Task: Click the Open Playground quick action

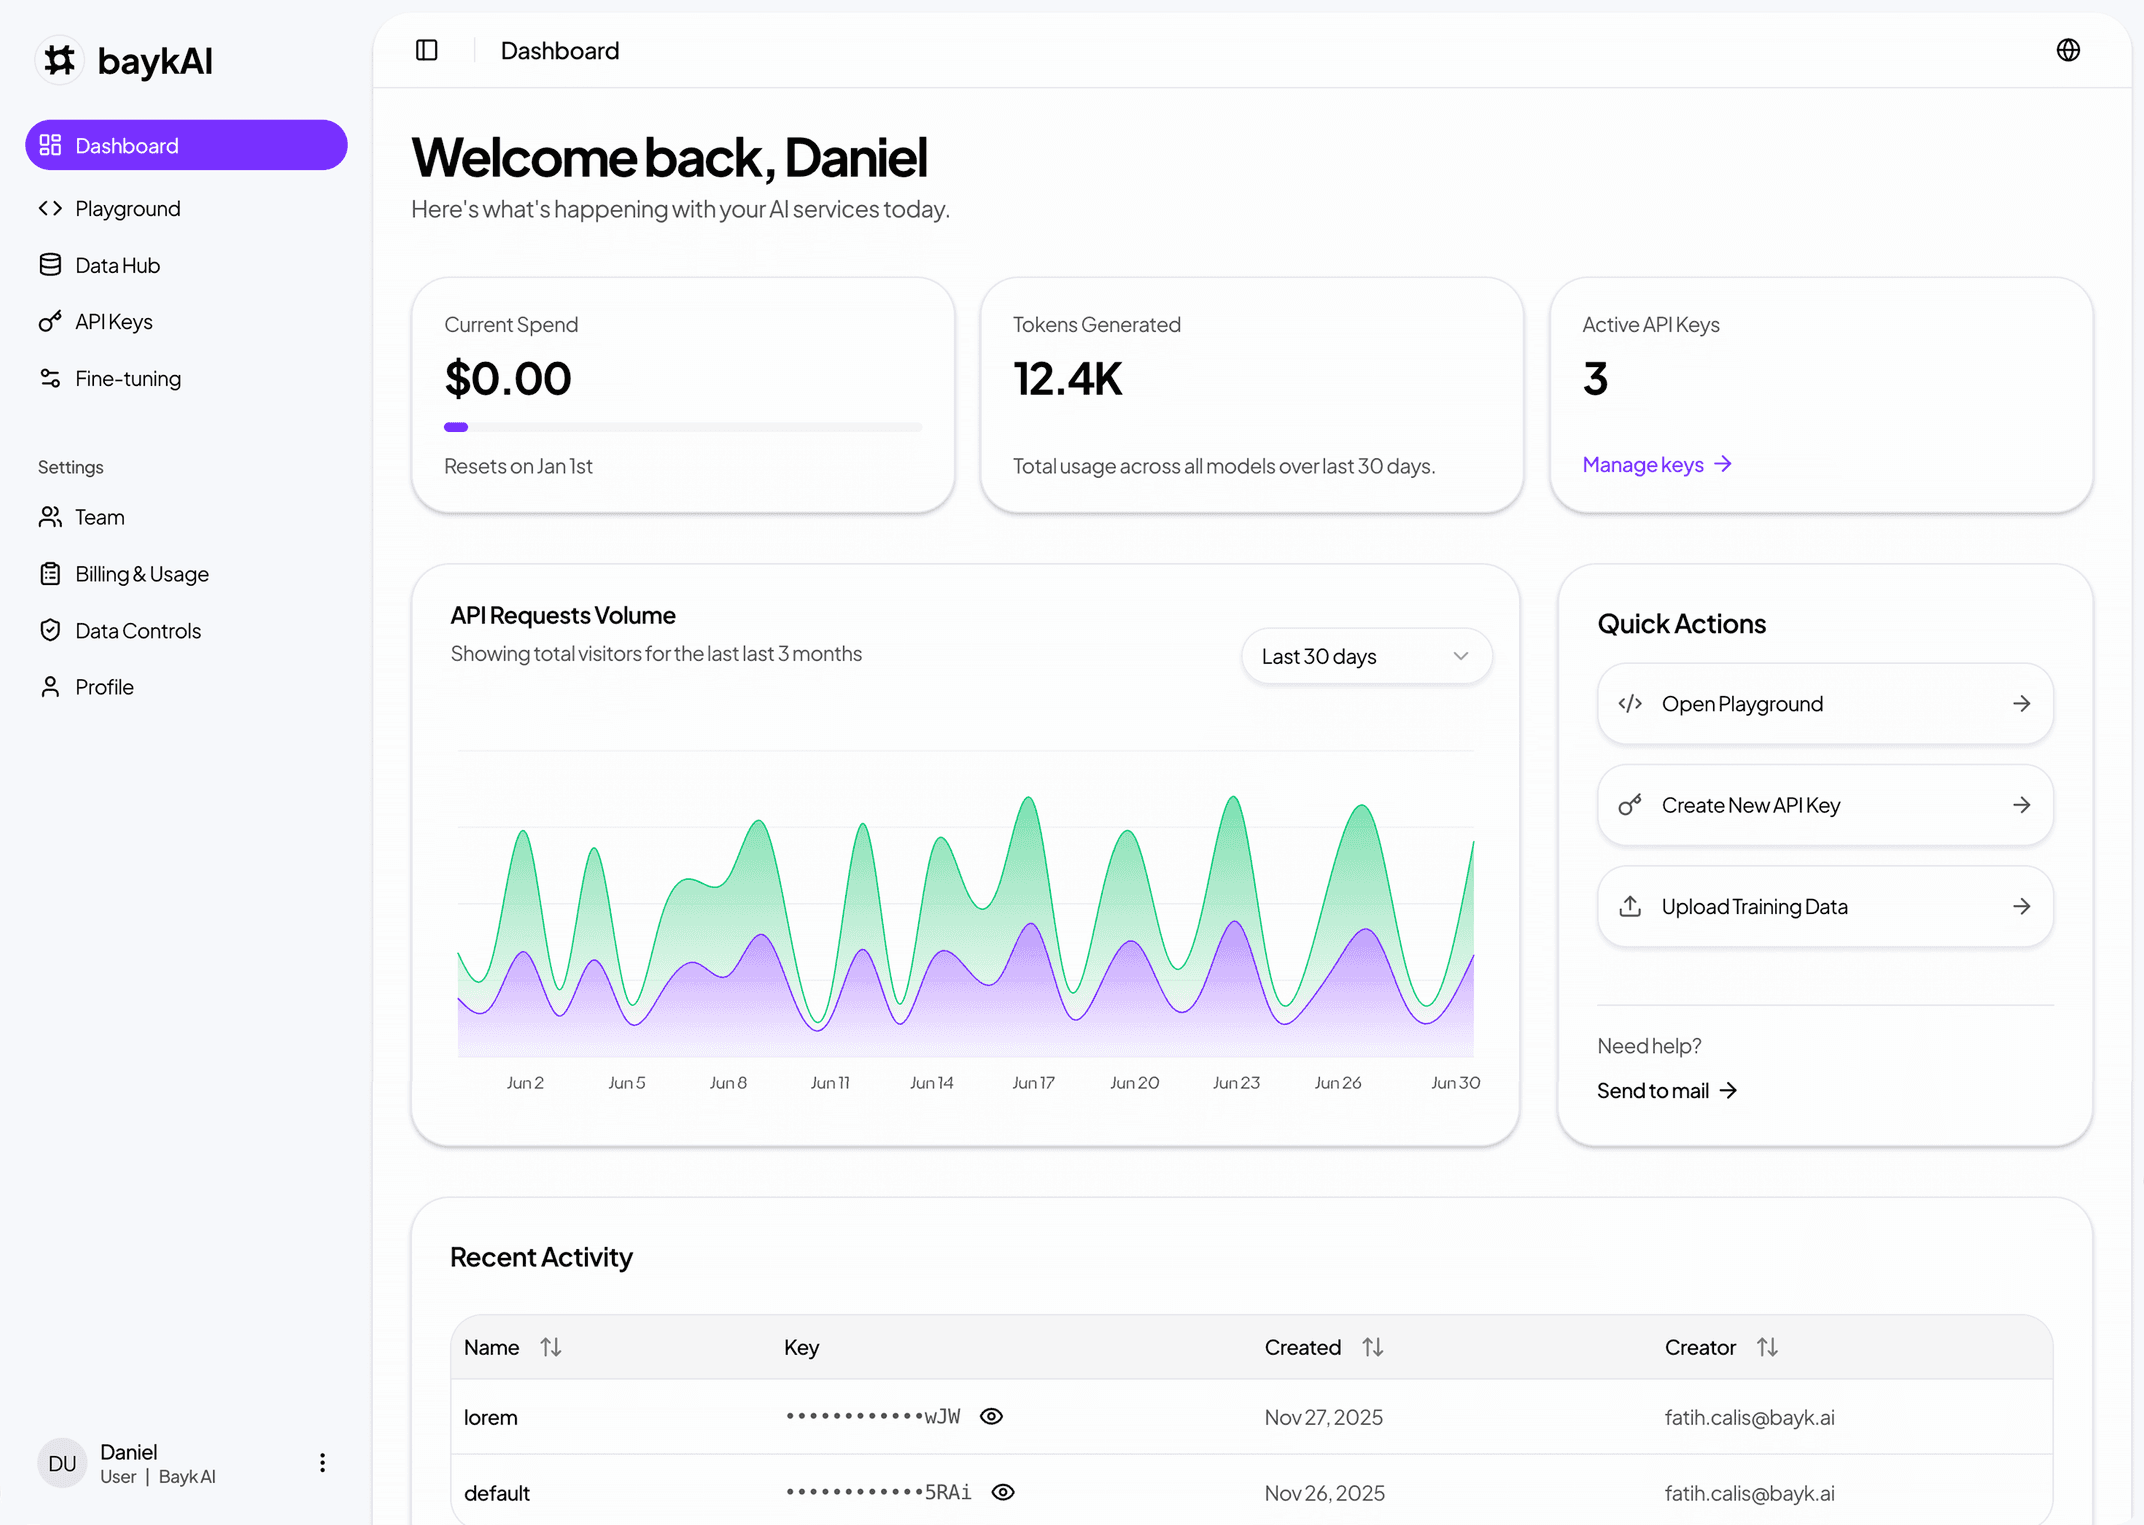Action: point(1825,704)
